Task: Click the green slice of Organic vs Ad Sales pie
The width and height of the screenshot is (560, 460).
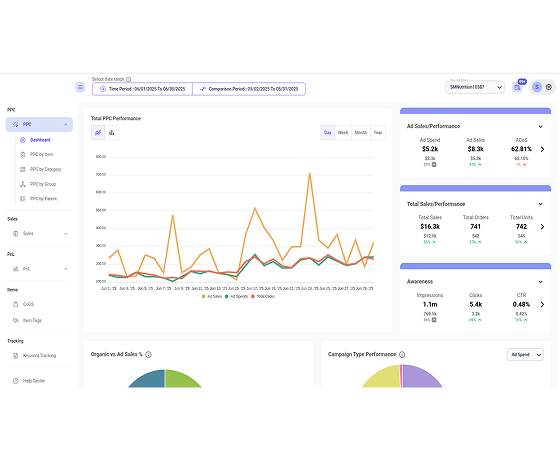Action: click(180, 380)
